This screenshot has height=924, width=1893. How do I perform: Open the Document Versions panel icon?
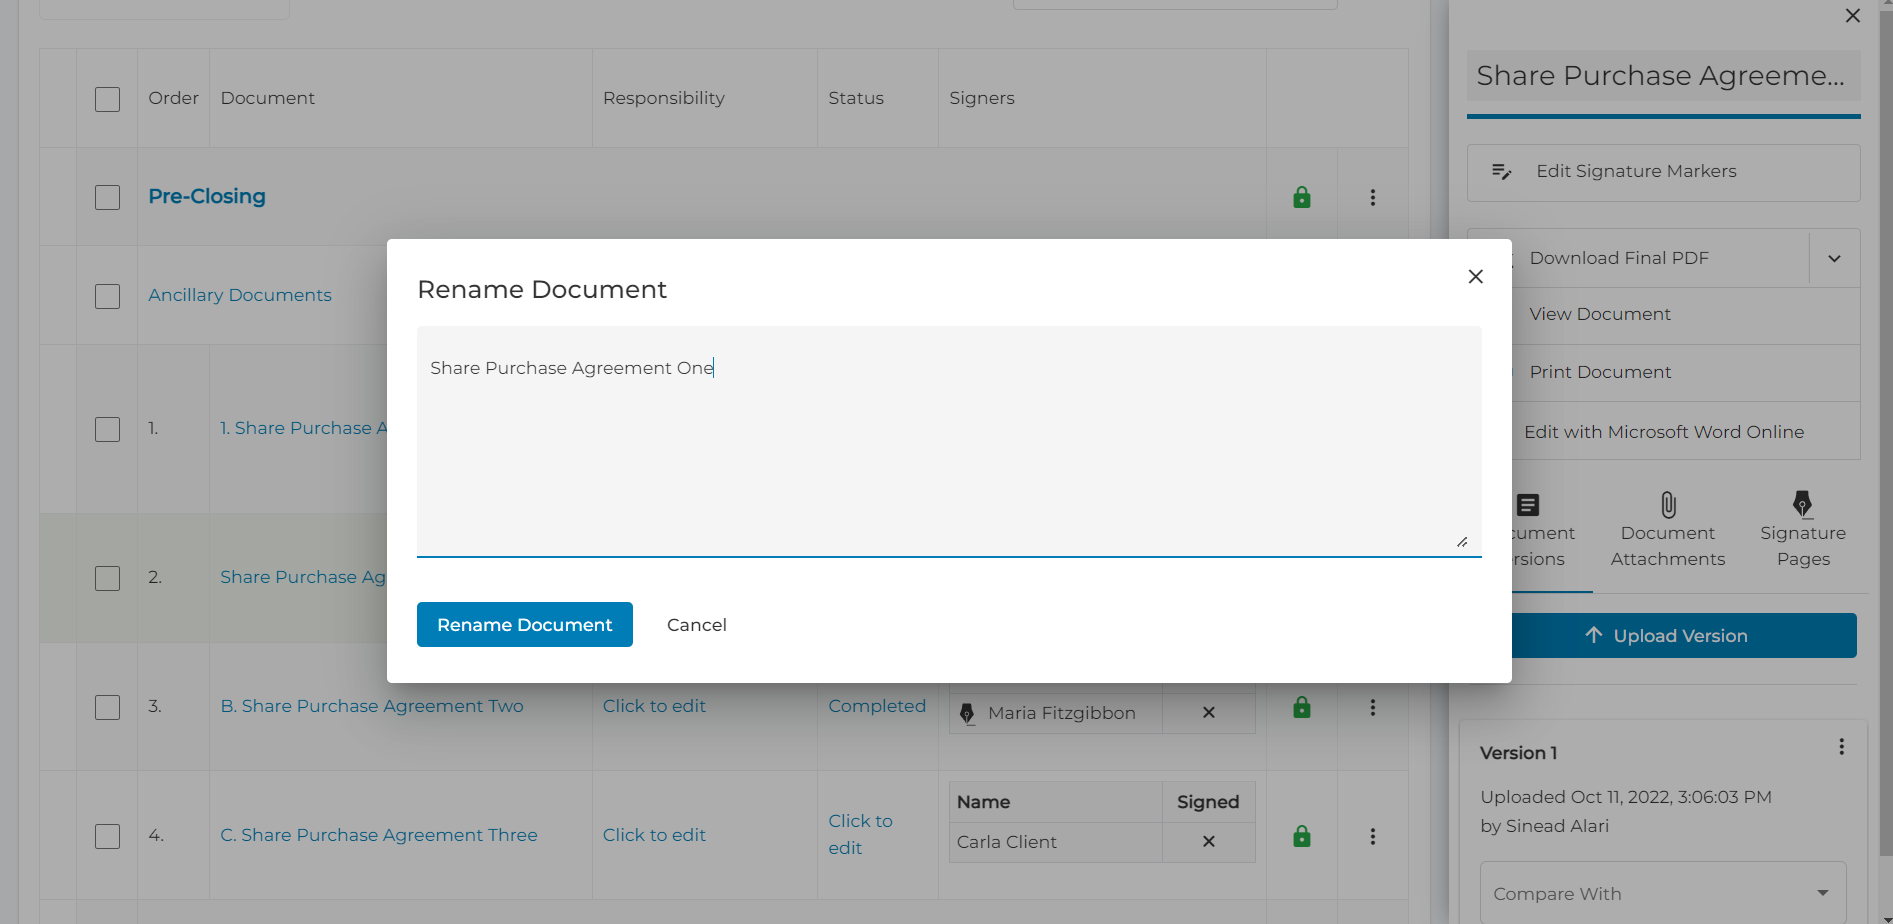tap(1529, 505)
